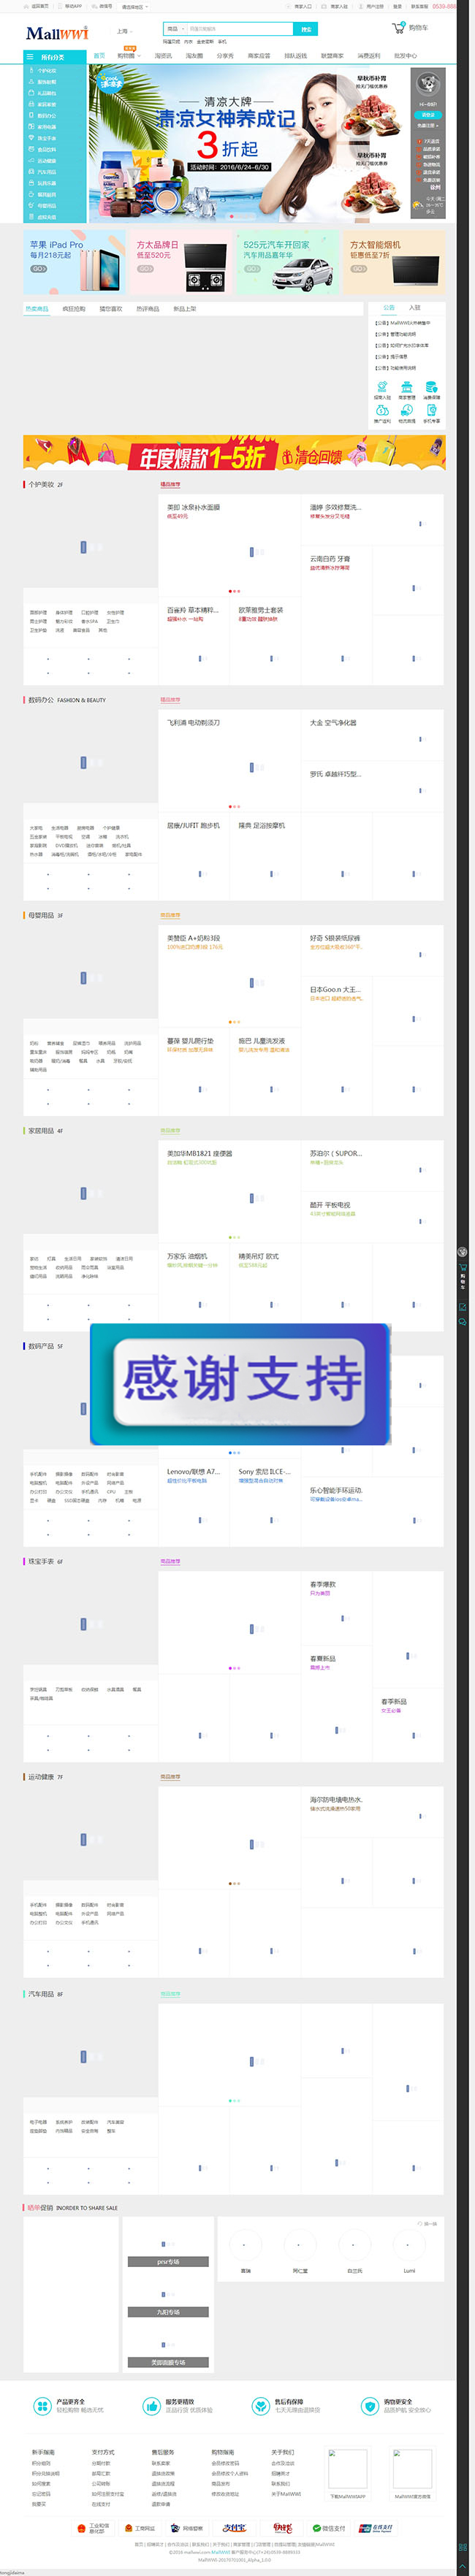Open the 首页 navigation tab
Viewport: 475px width, 2576px height.
tap(99, 56)
